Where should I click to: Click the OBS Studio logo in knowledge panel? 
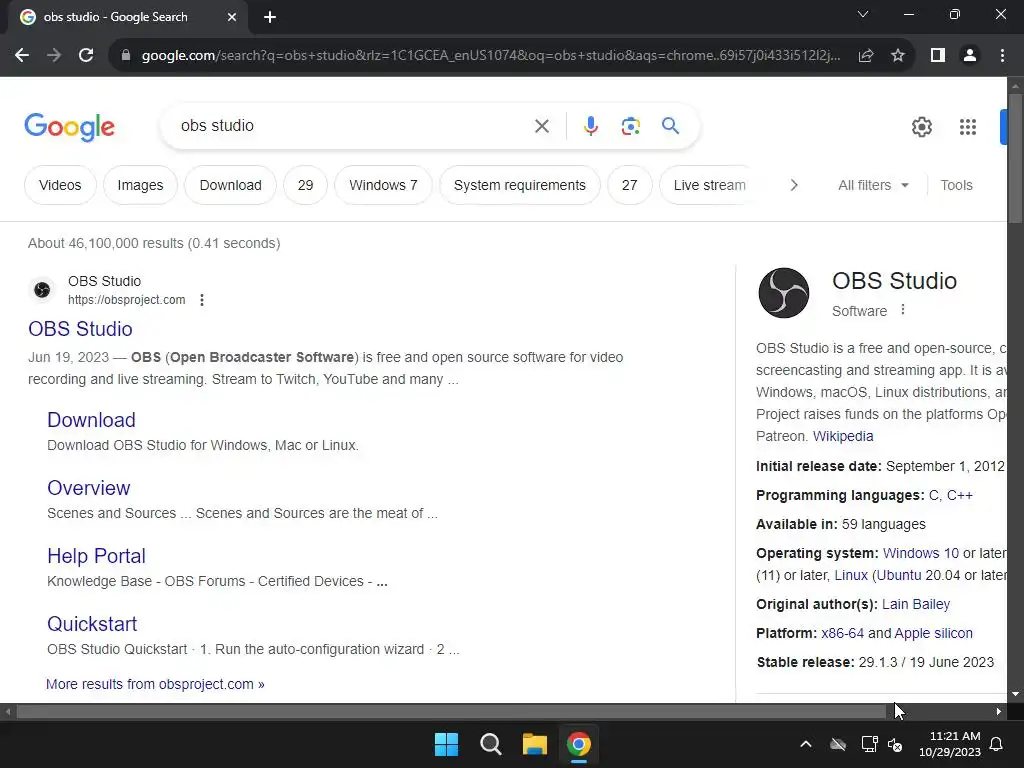(784, 293)
